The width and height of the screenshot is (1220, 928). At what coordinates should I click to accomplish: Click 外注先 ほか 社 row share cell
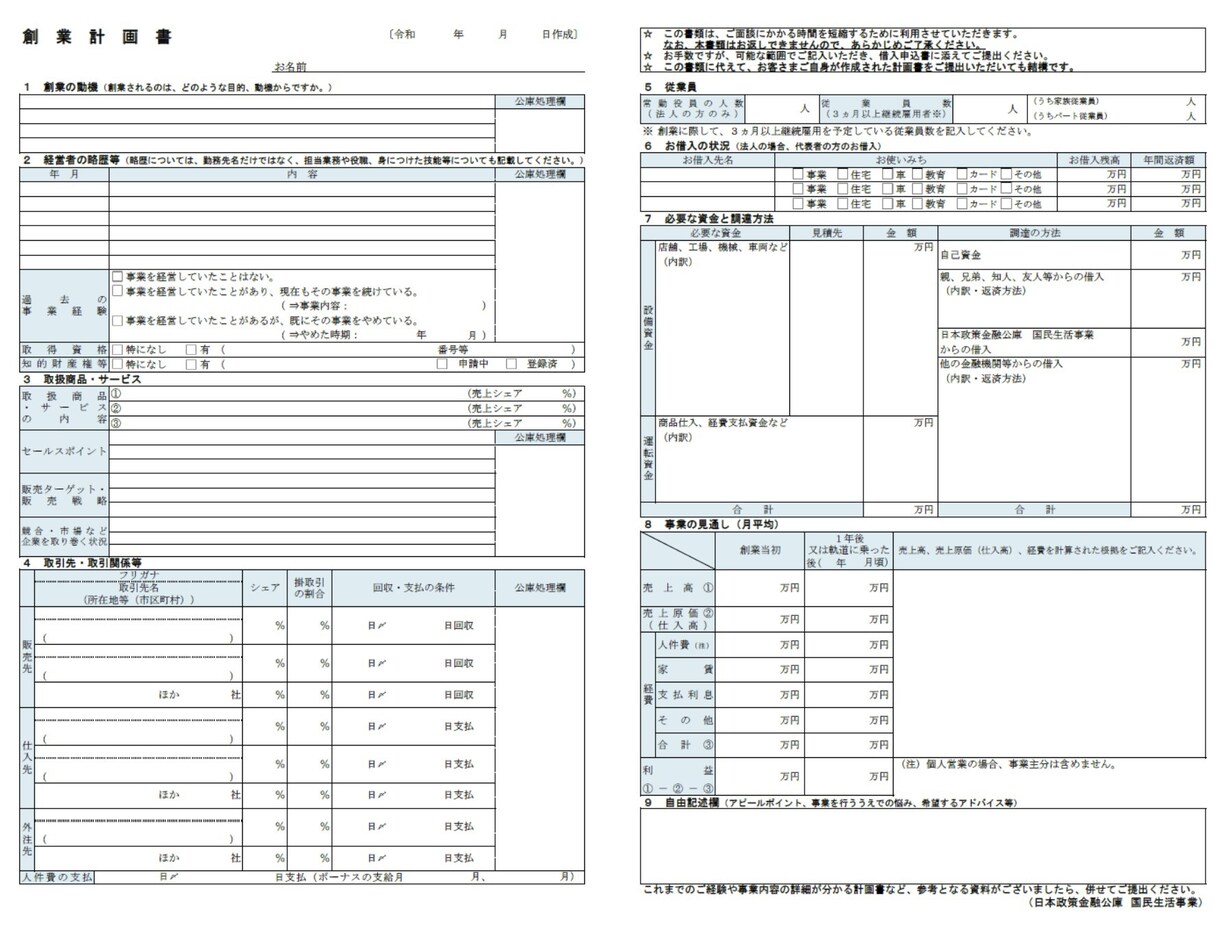tap(265, 857)
